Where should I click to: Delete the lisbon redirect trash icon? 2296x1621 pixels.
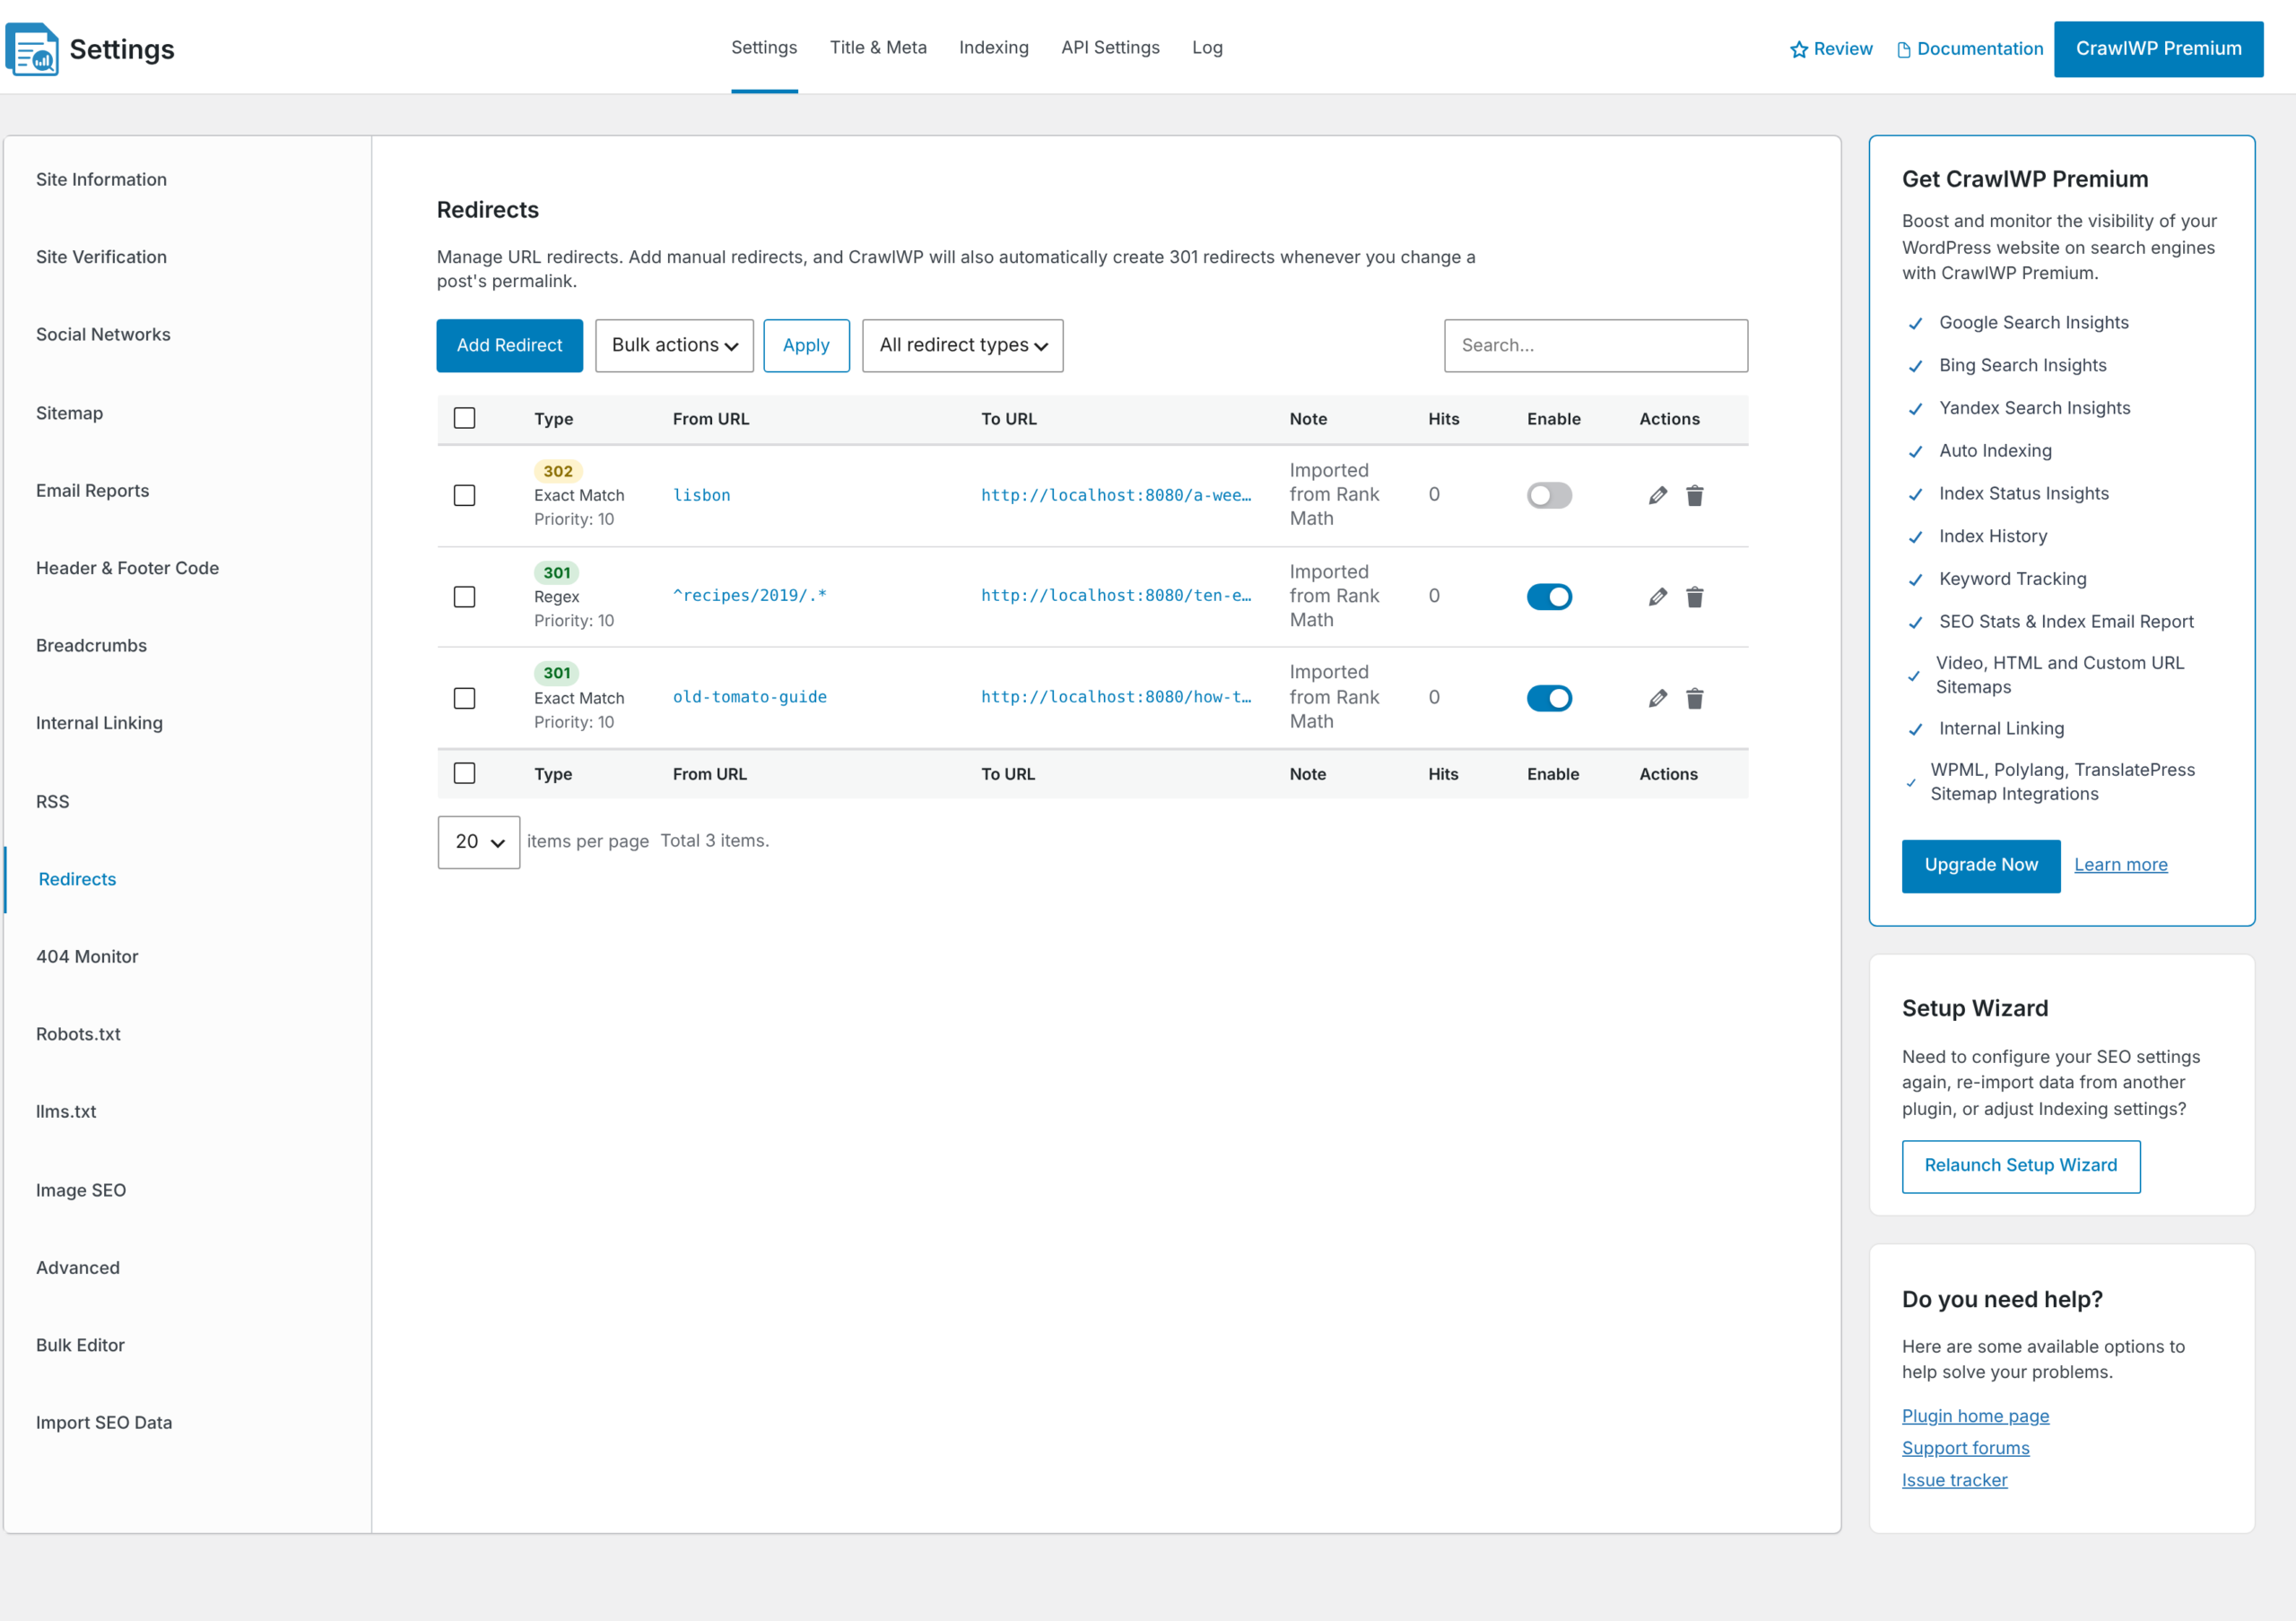tap(1694, 495)
